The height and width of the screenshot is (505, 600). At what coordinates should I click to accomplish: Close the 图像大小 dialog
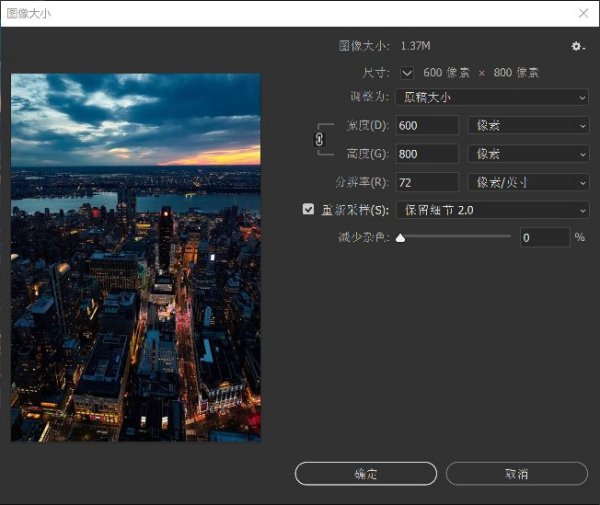click(584, 13)
